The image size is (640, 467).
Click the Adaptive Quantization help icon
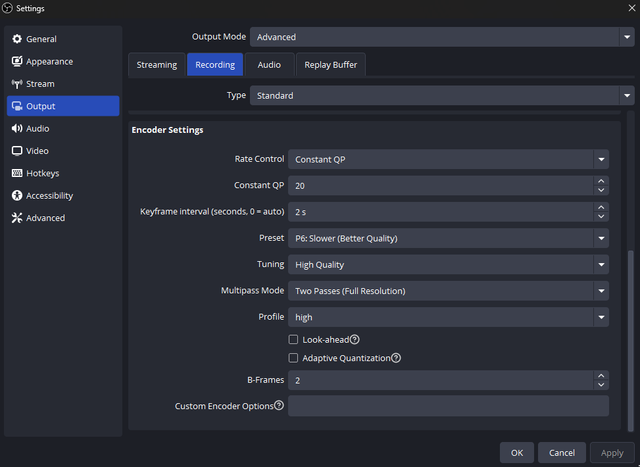(x=396, y=358)
